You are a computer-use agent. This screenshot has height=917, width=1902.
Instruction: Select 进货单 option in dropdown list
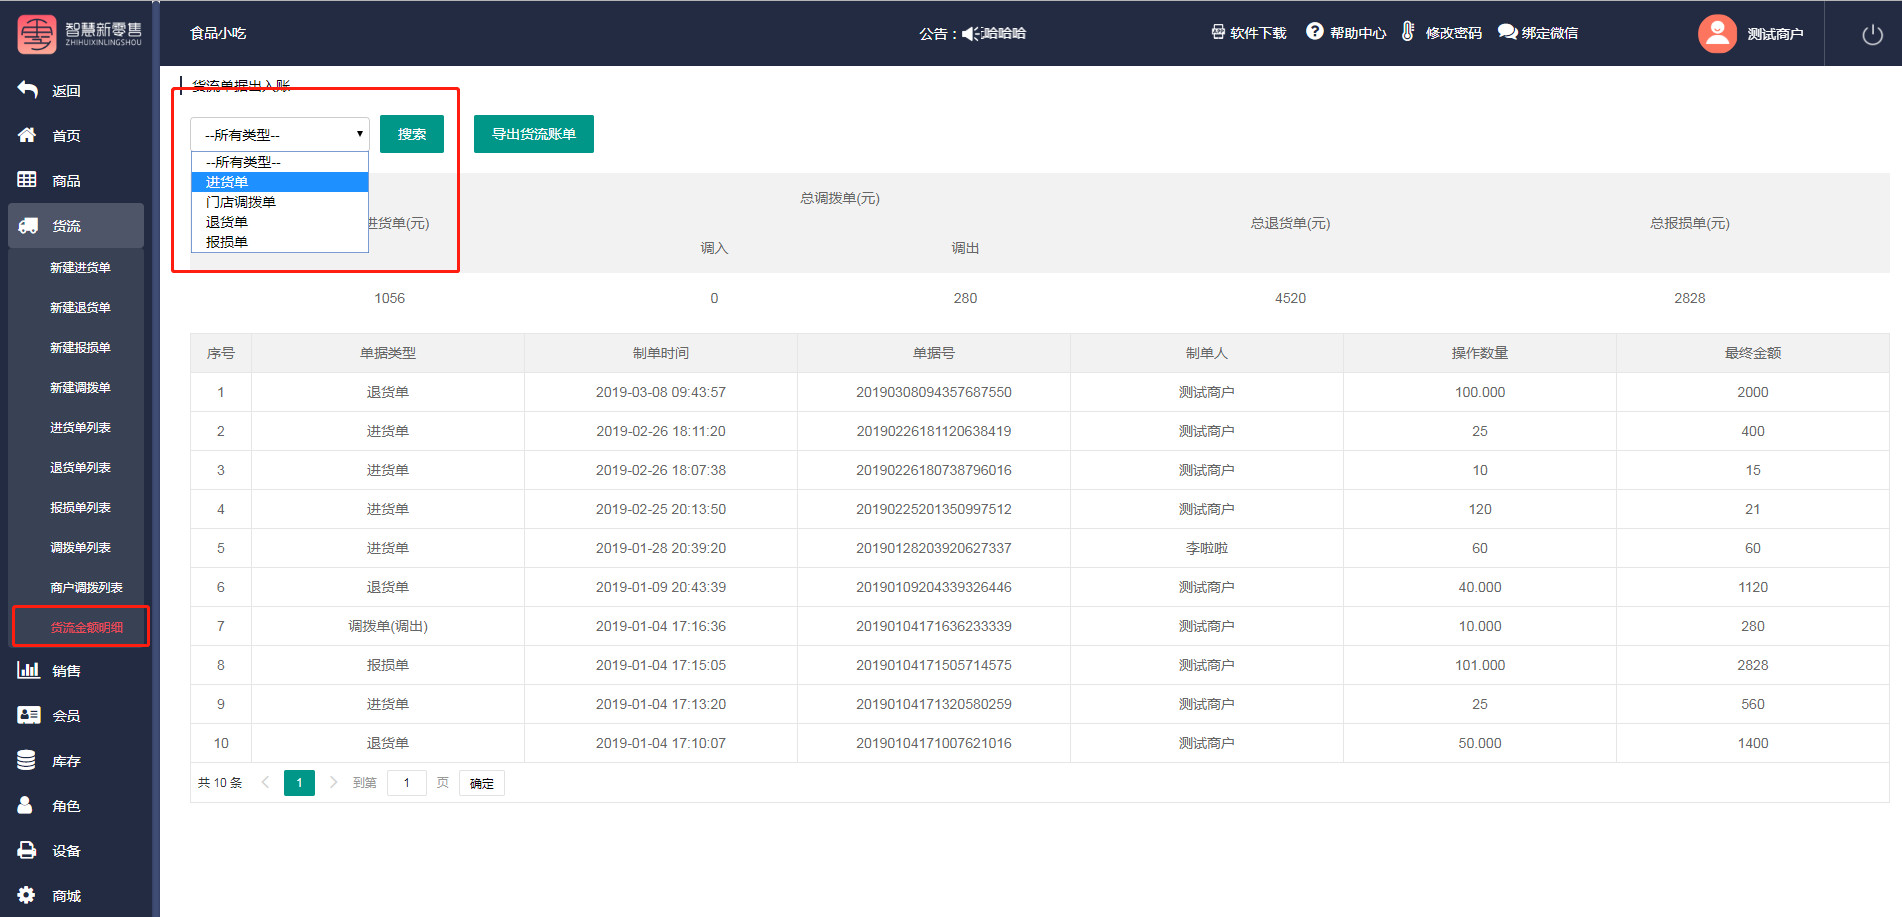[x=280, y=182]
